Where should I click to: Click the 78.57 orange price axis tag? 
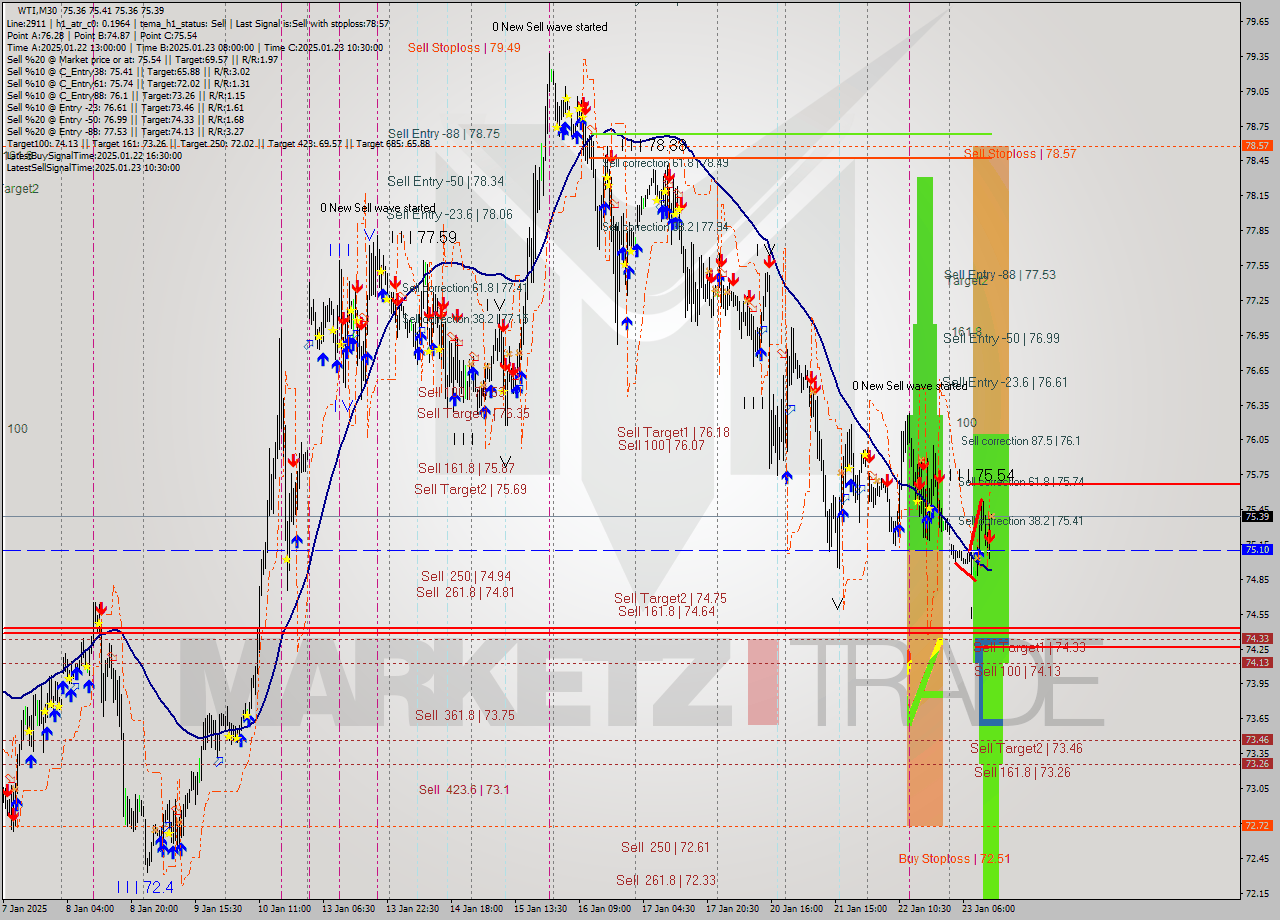pyautogui.click(x=1257, y=146)
